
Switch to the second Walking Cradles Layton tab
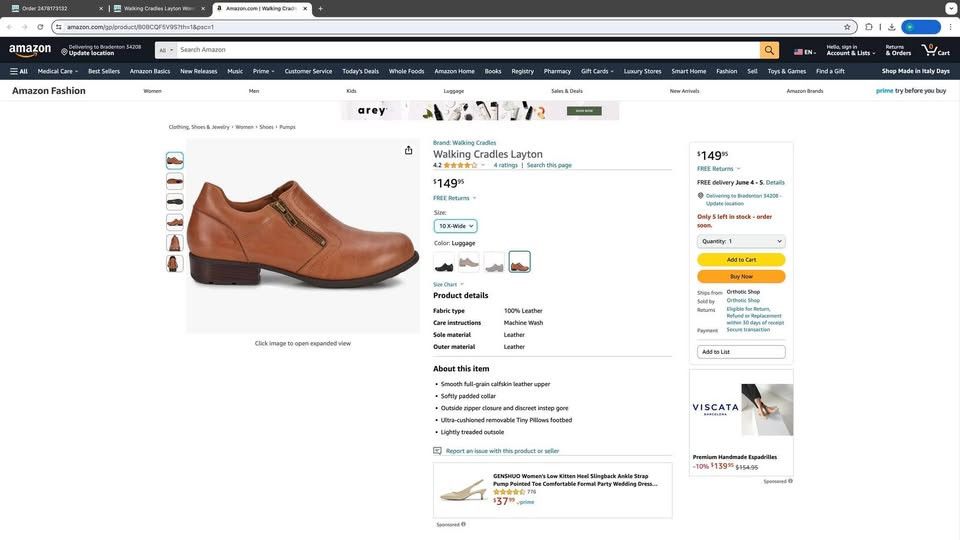coord(159,9)
